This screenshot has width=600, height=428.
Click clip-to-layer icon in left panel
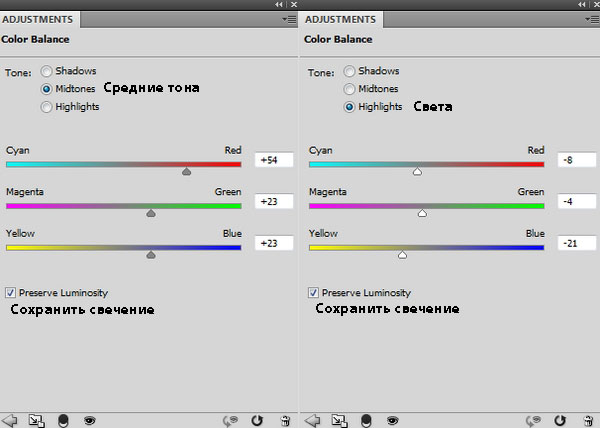coord(63,421)
